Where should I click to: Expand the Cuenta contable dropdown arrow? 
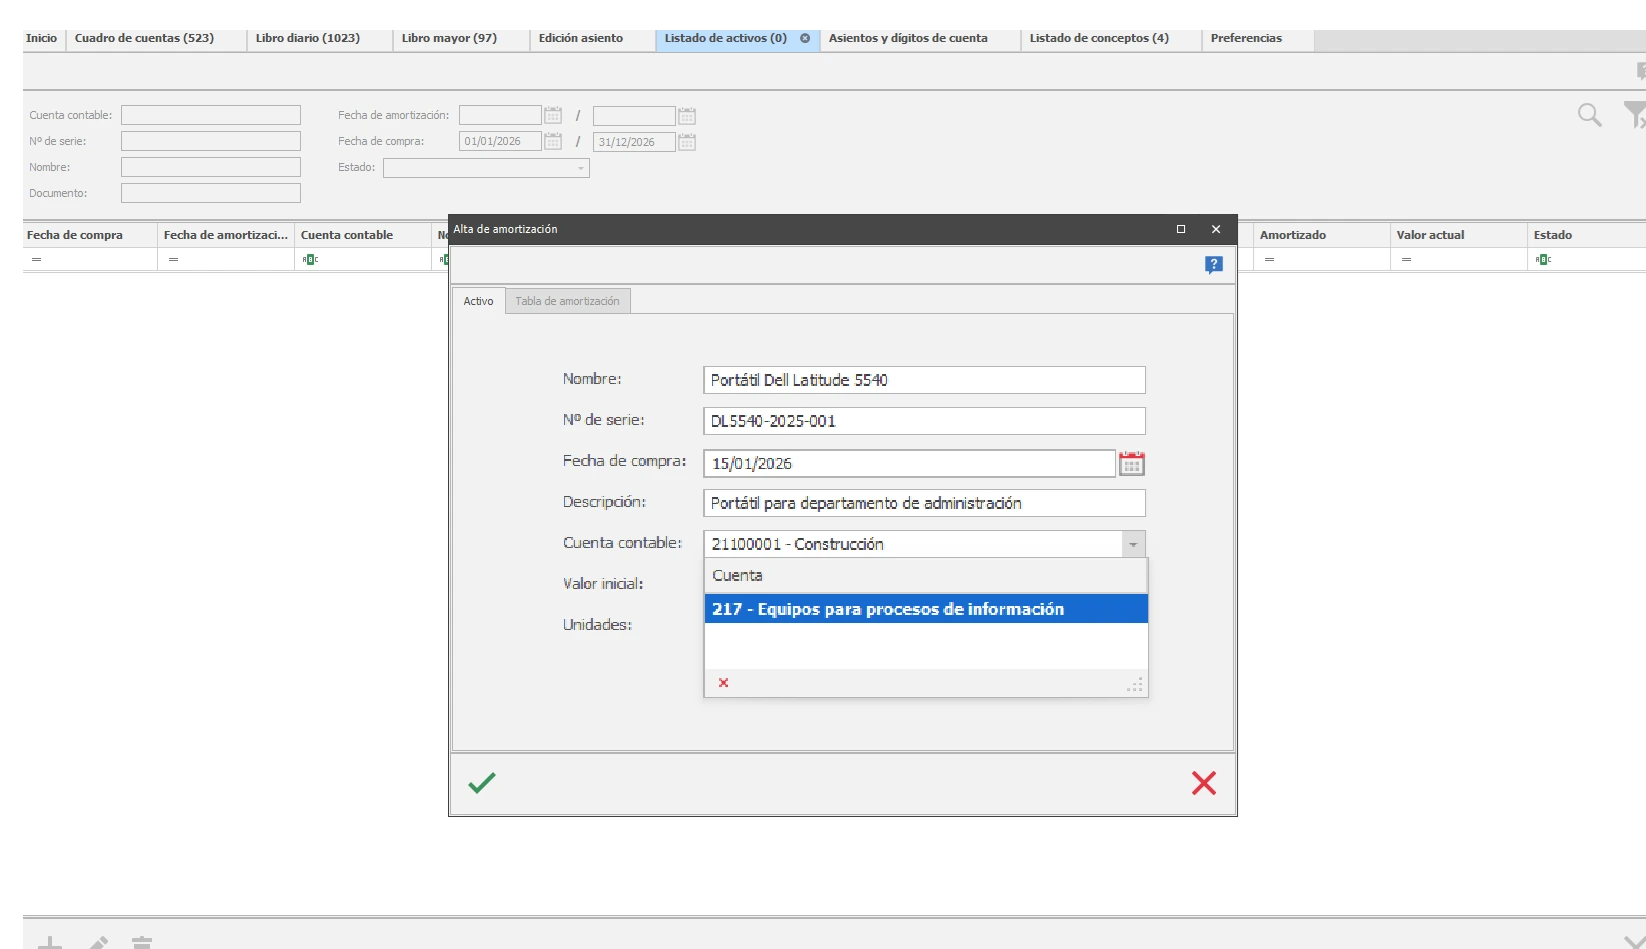click(x=1132, y=544)
